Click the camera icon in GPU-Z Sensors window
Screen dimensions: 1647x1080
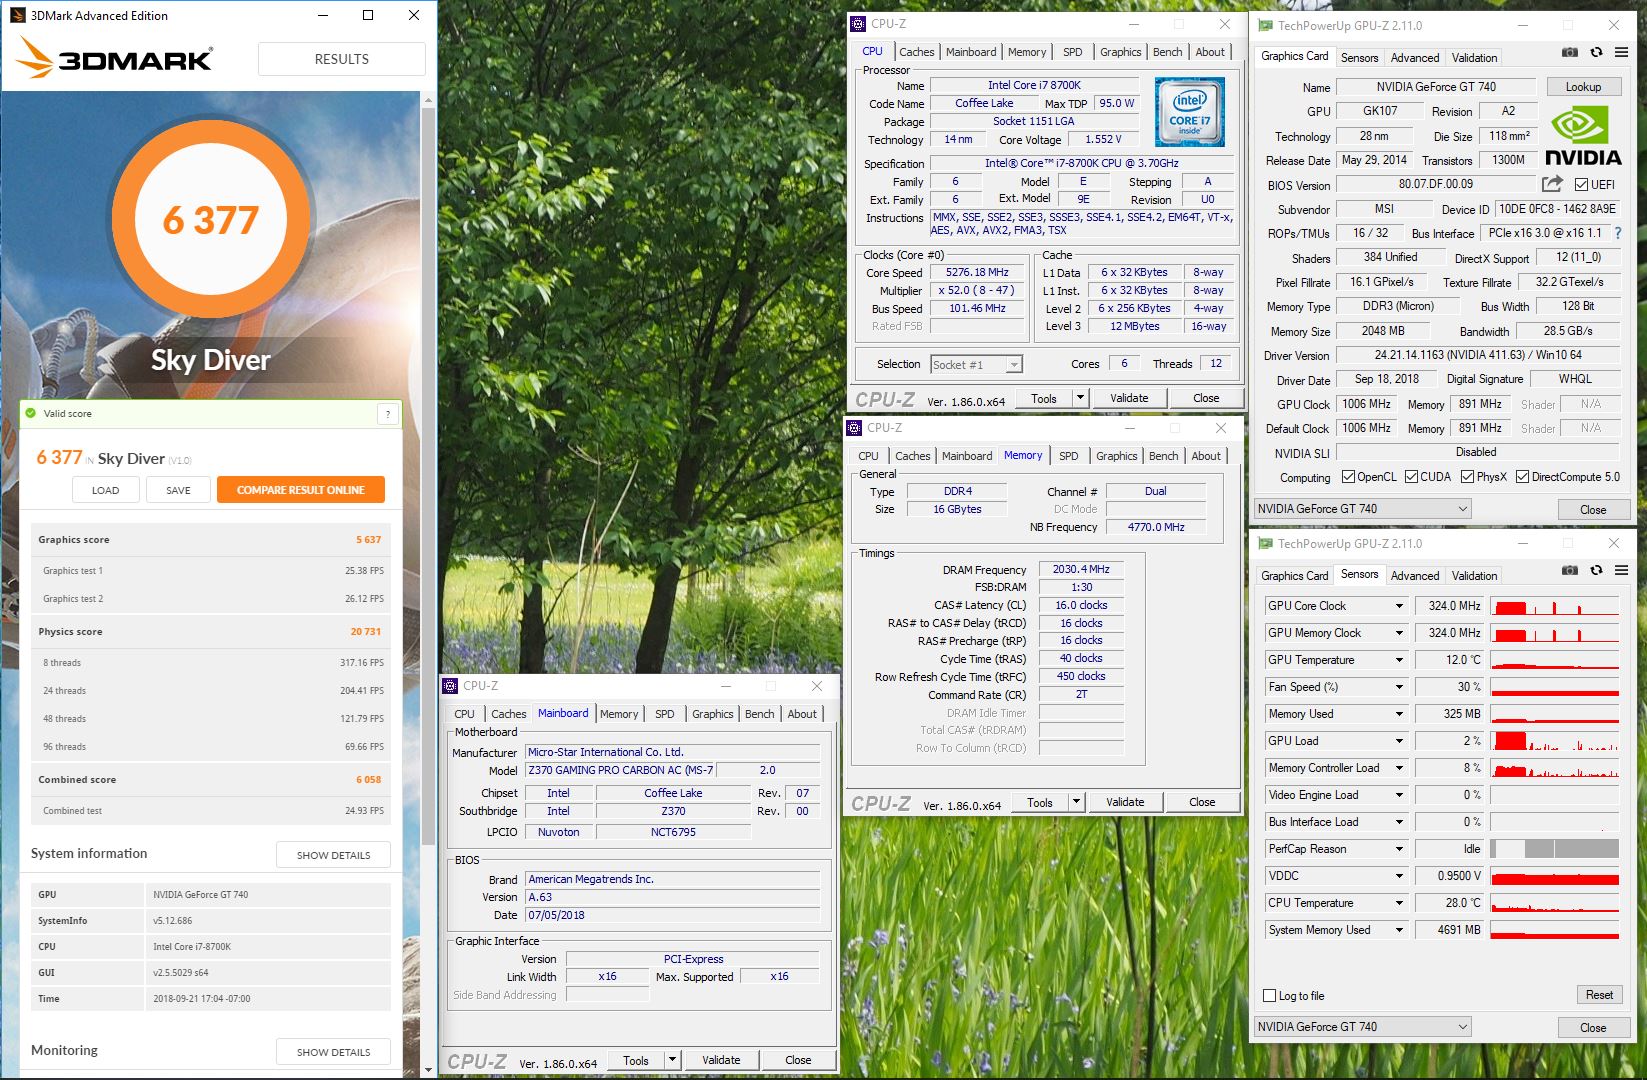(1570, 570)
